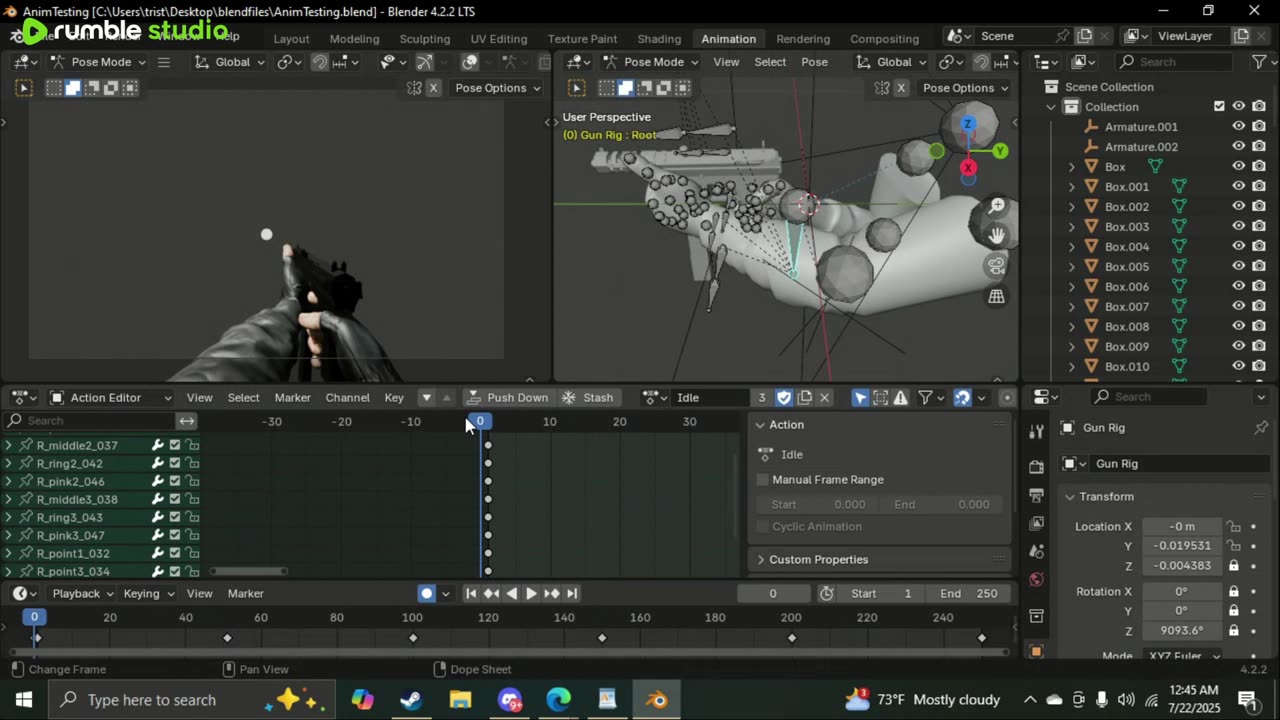
Task: Jump to the start frame playback icon
Action: click(471, 593)
